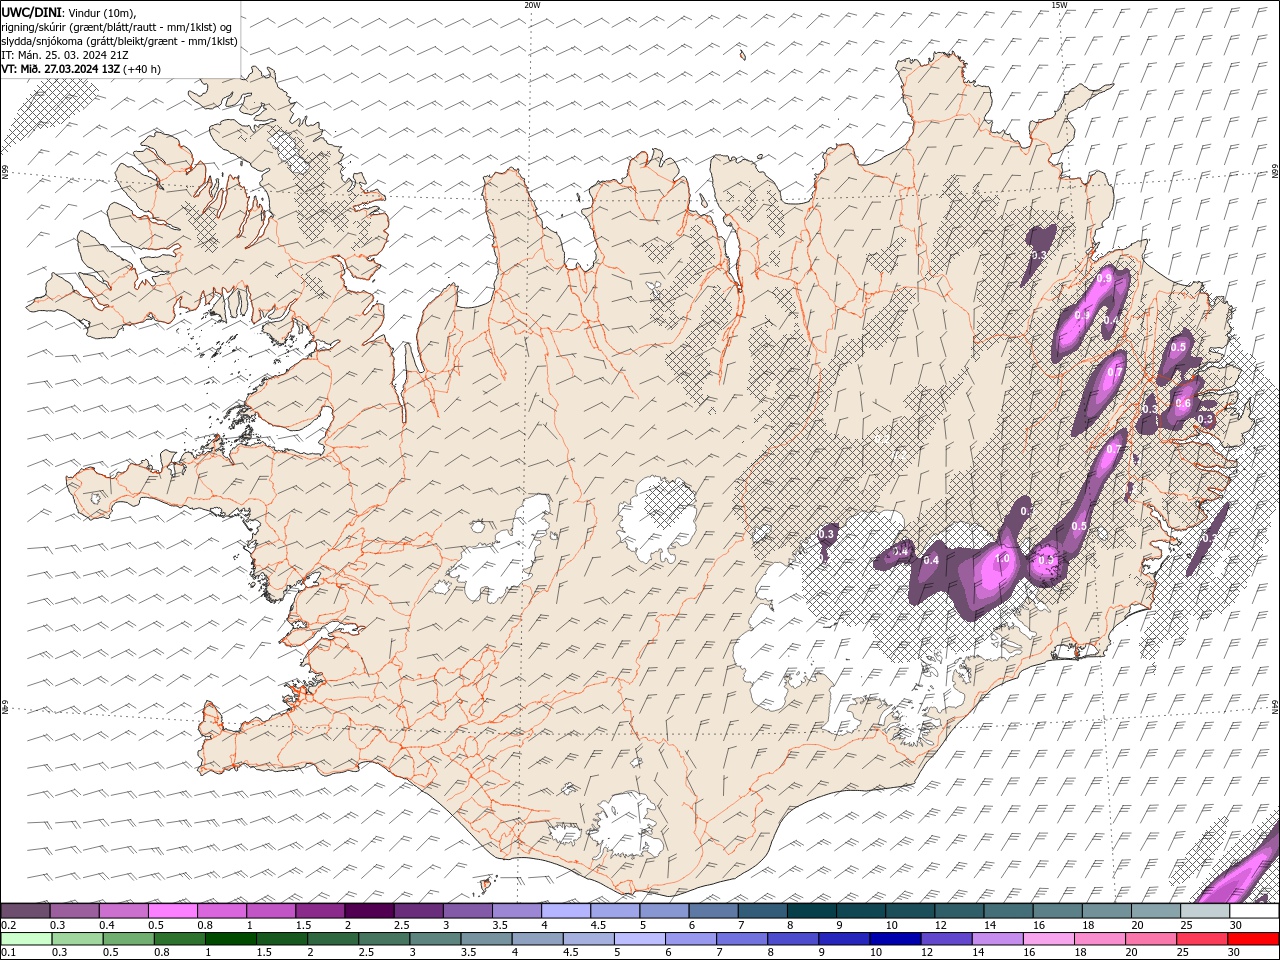Screen dimensions: 1280x960
Task: Select the red 25 swatch in the lower legend row
Action: 1202,939
